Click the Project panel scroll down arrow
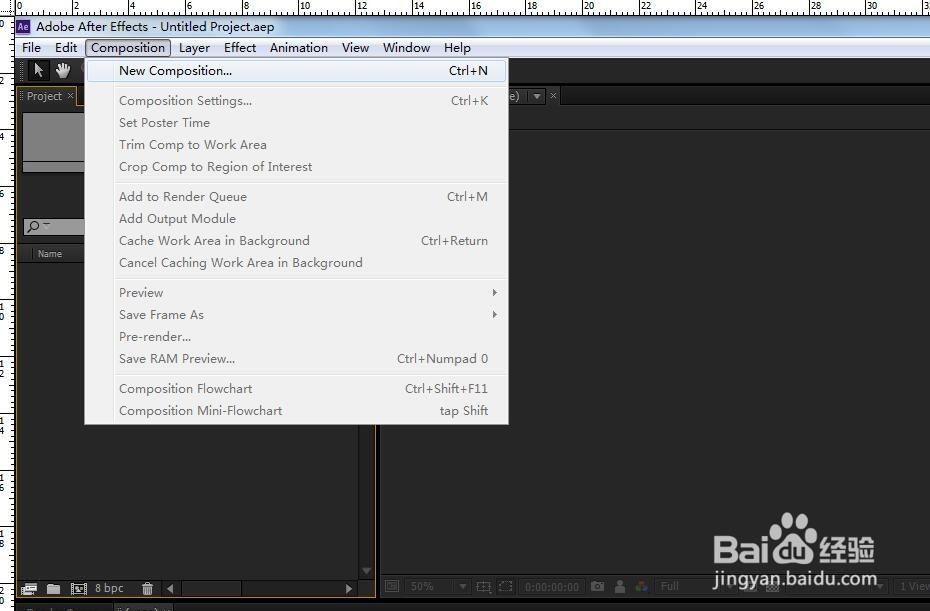The height and width of the screenshot is (611, 930). pyautogui.click(x=367, y=571)
